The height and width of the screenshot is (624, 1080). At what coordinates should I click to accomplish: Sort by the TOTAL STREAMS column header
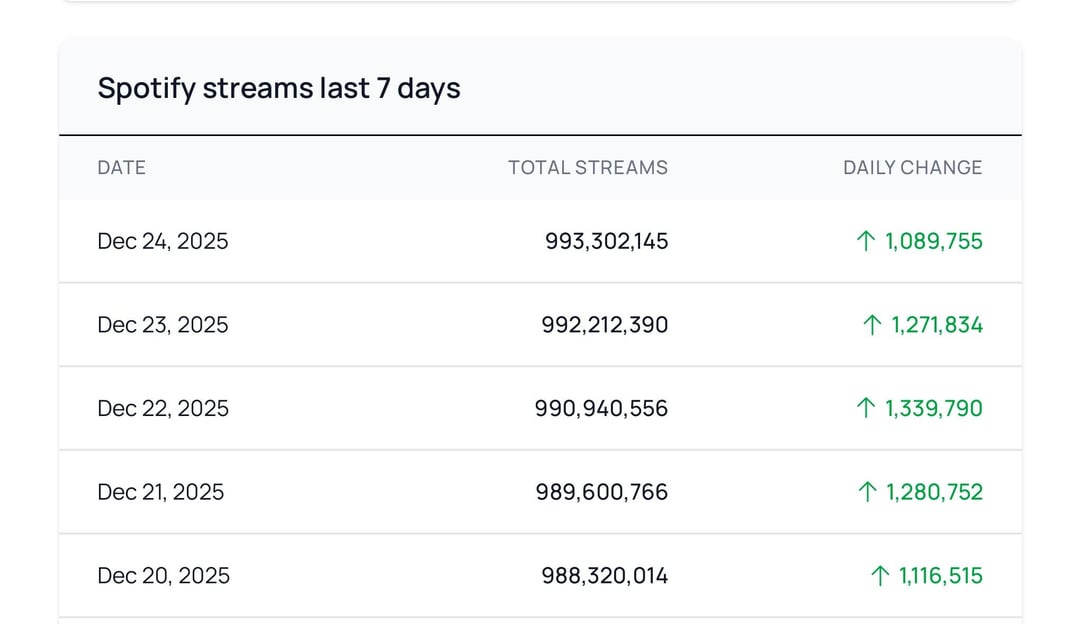tap(587, 168)
